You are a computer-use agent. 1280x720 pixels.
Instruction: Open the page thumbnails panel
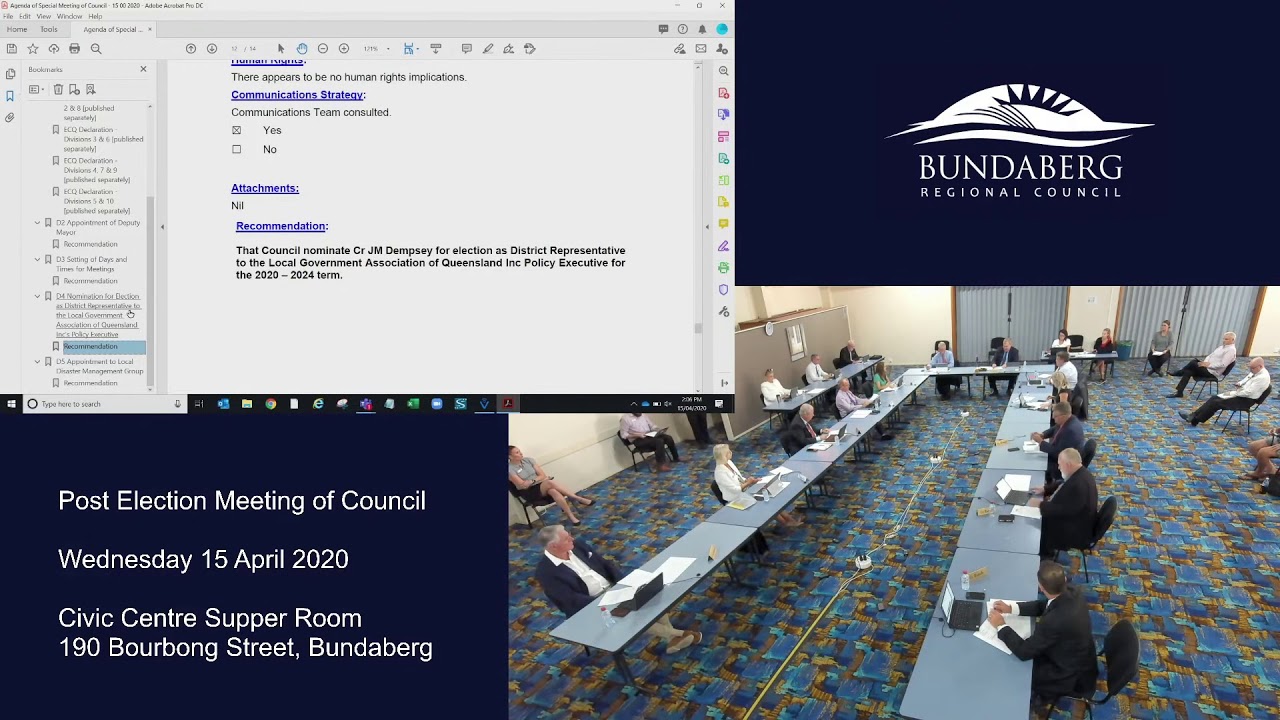pos(10,74)
